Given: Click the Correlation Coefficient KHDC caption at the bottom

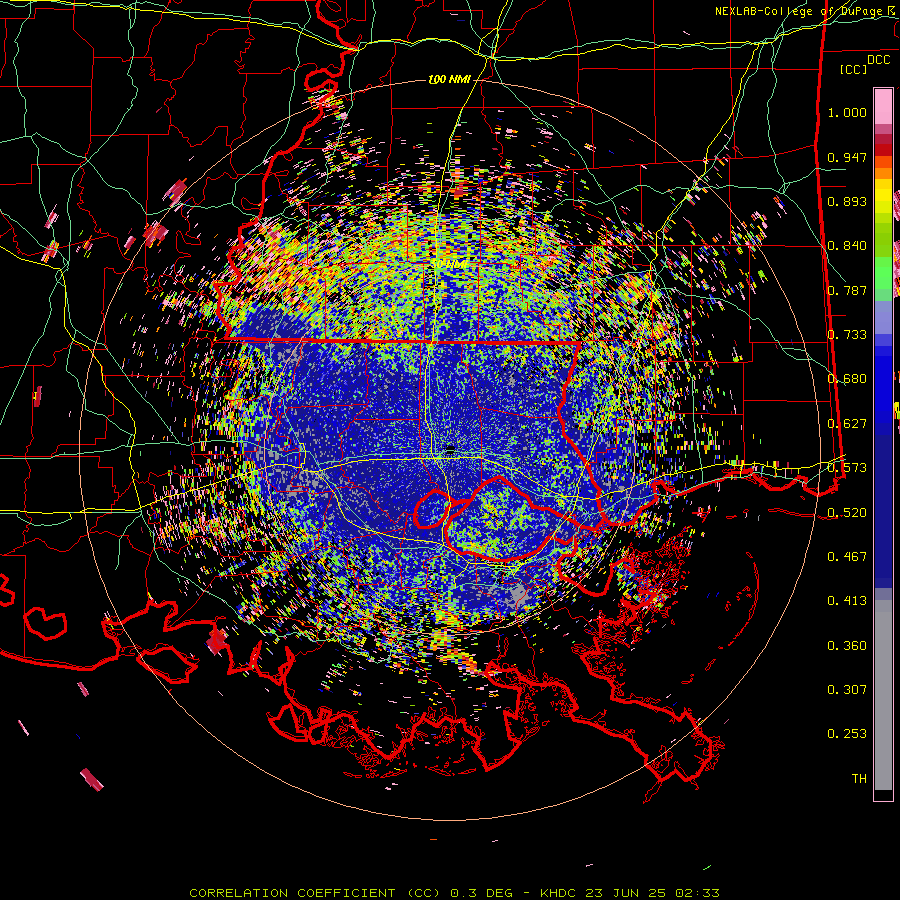Looking at the screenshot, I should [454, 893].
